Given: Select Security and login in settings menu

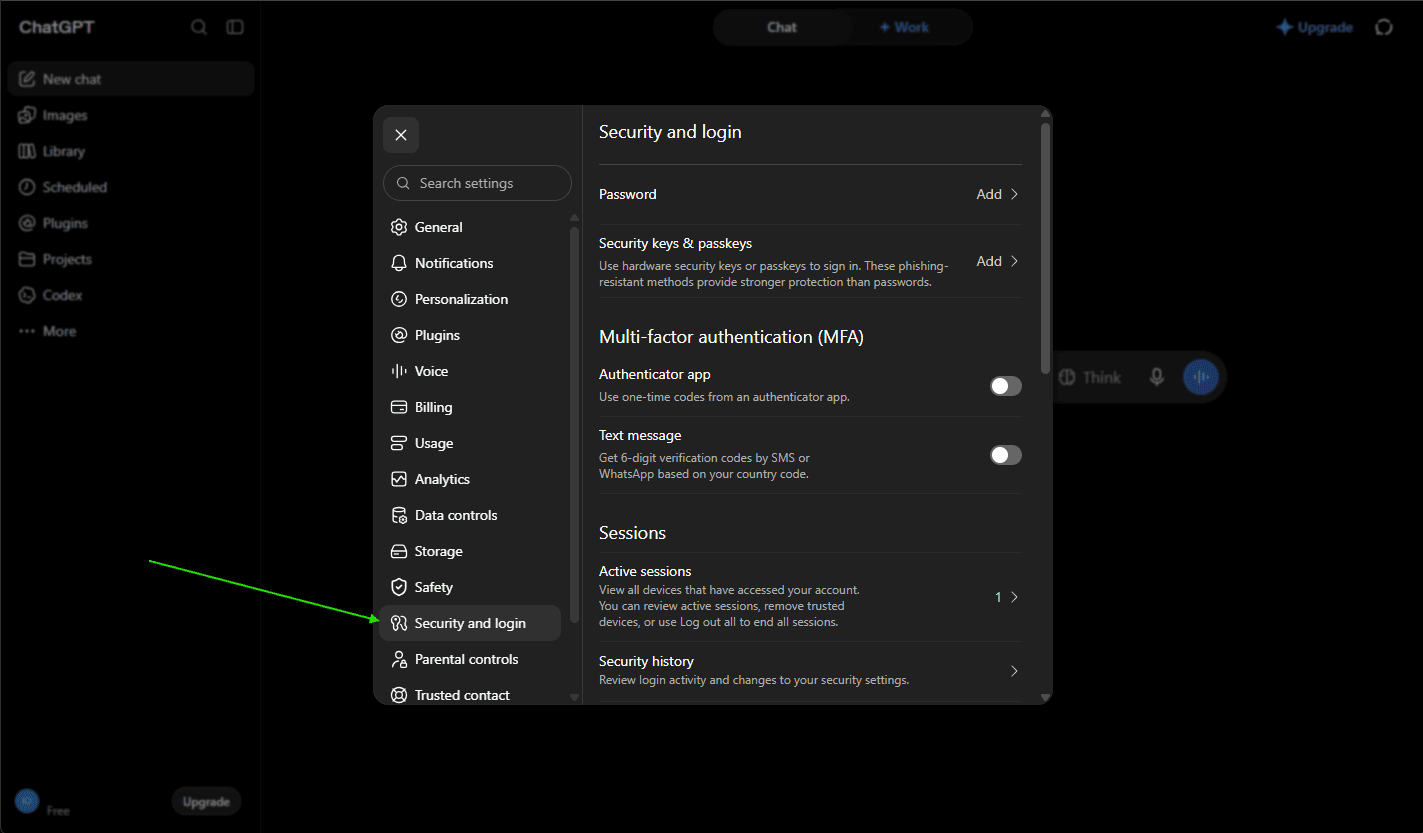Looking at the screenshot, I should tap(470, 623).
